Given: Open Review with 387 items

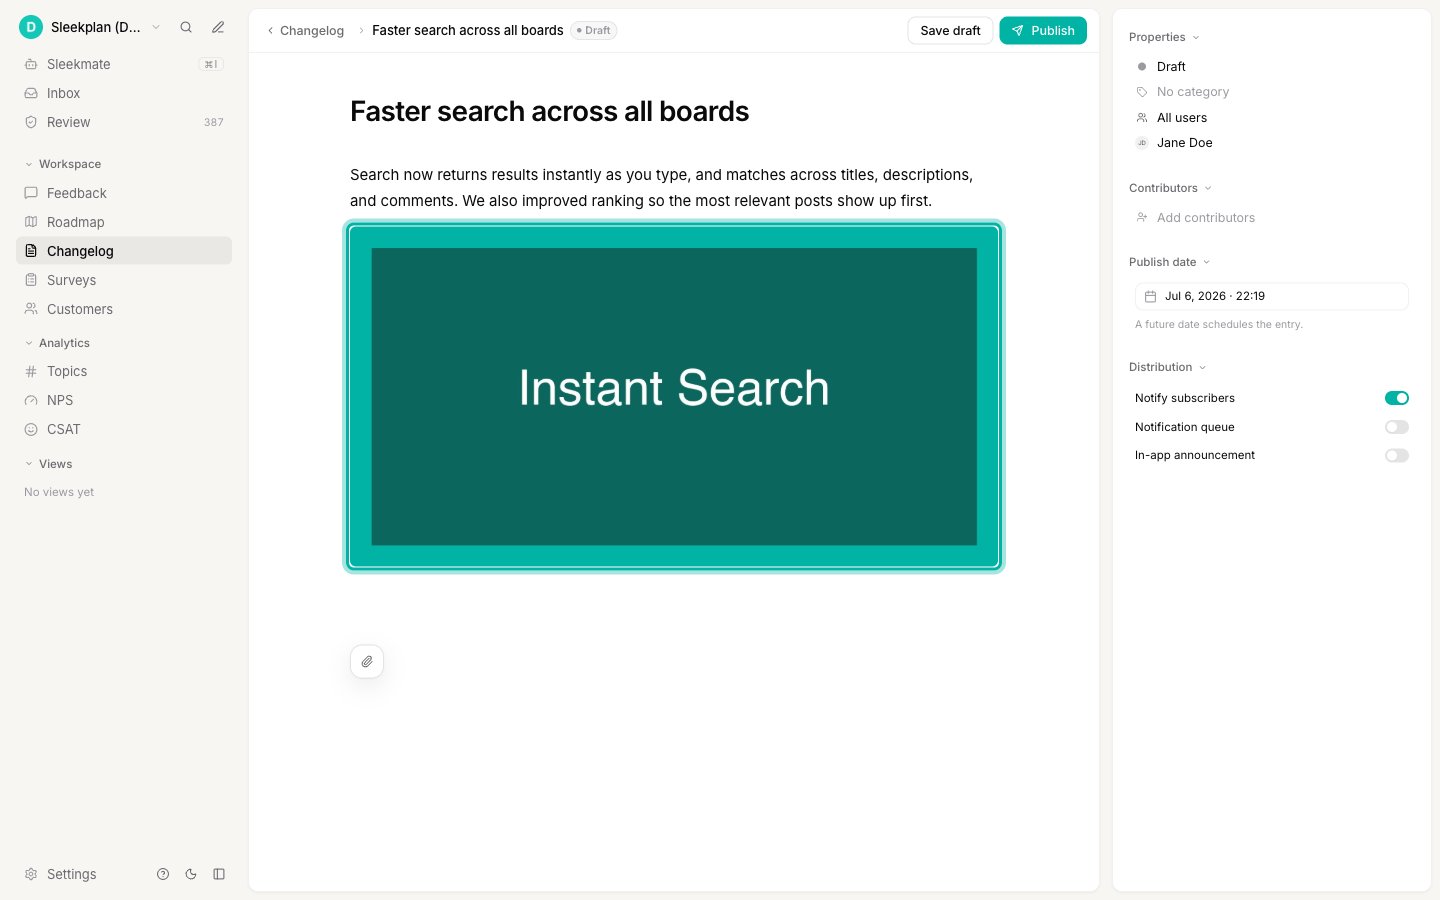Looking at the screenshot, I should tap(124, 122).
